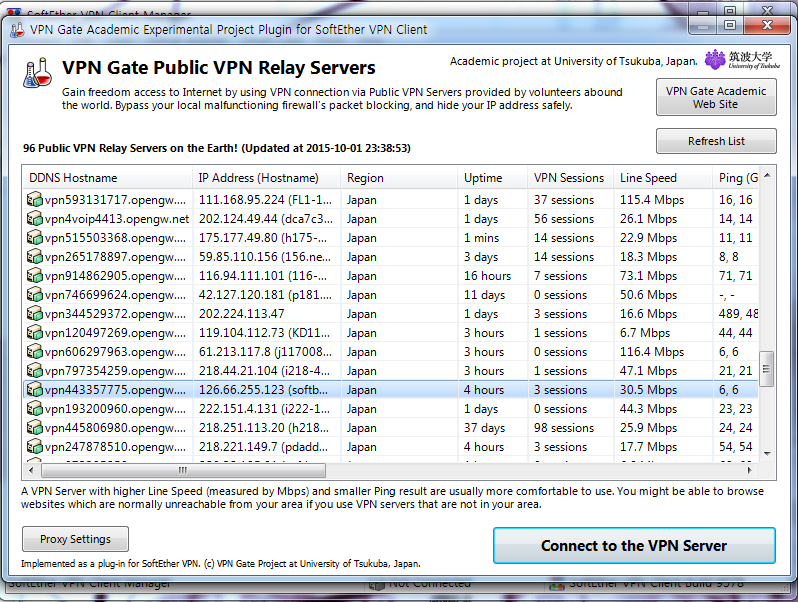The image size is (798, 602).
Task: Click server icon for vpn4voip4413.opengw.net row
Action: pos(35,218)
